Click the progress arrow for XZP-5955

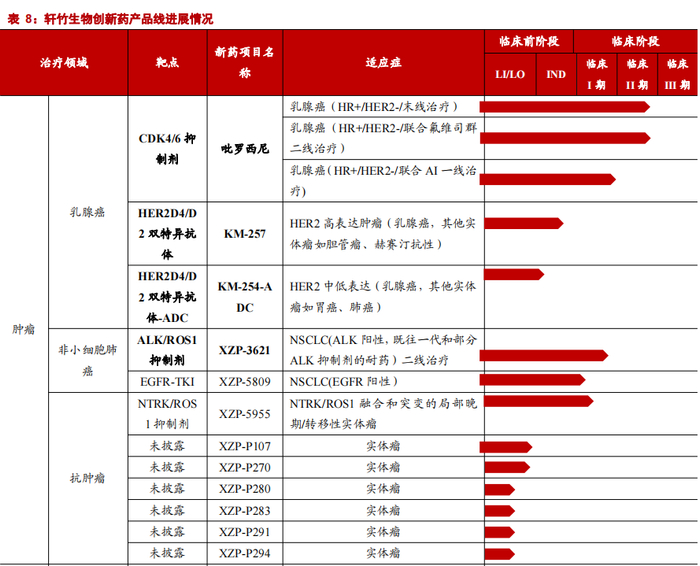(539, 401)
